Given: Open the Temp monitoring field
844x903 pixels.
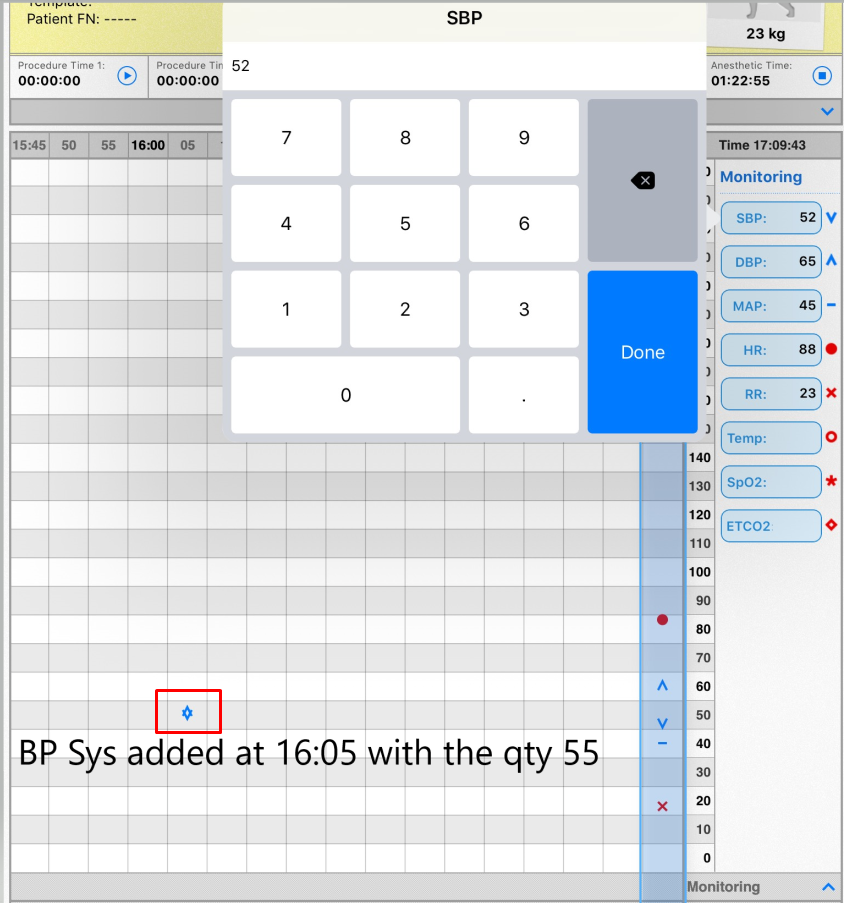Looking at the screenshot, I should pyautogui.click(x=771, y=438).
